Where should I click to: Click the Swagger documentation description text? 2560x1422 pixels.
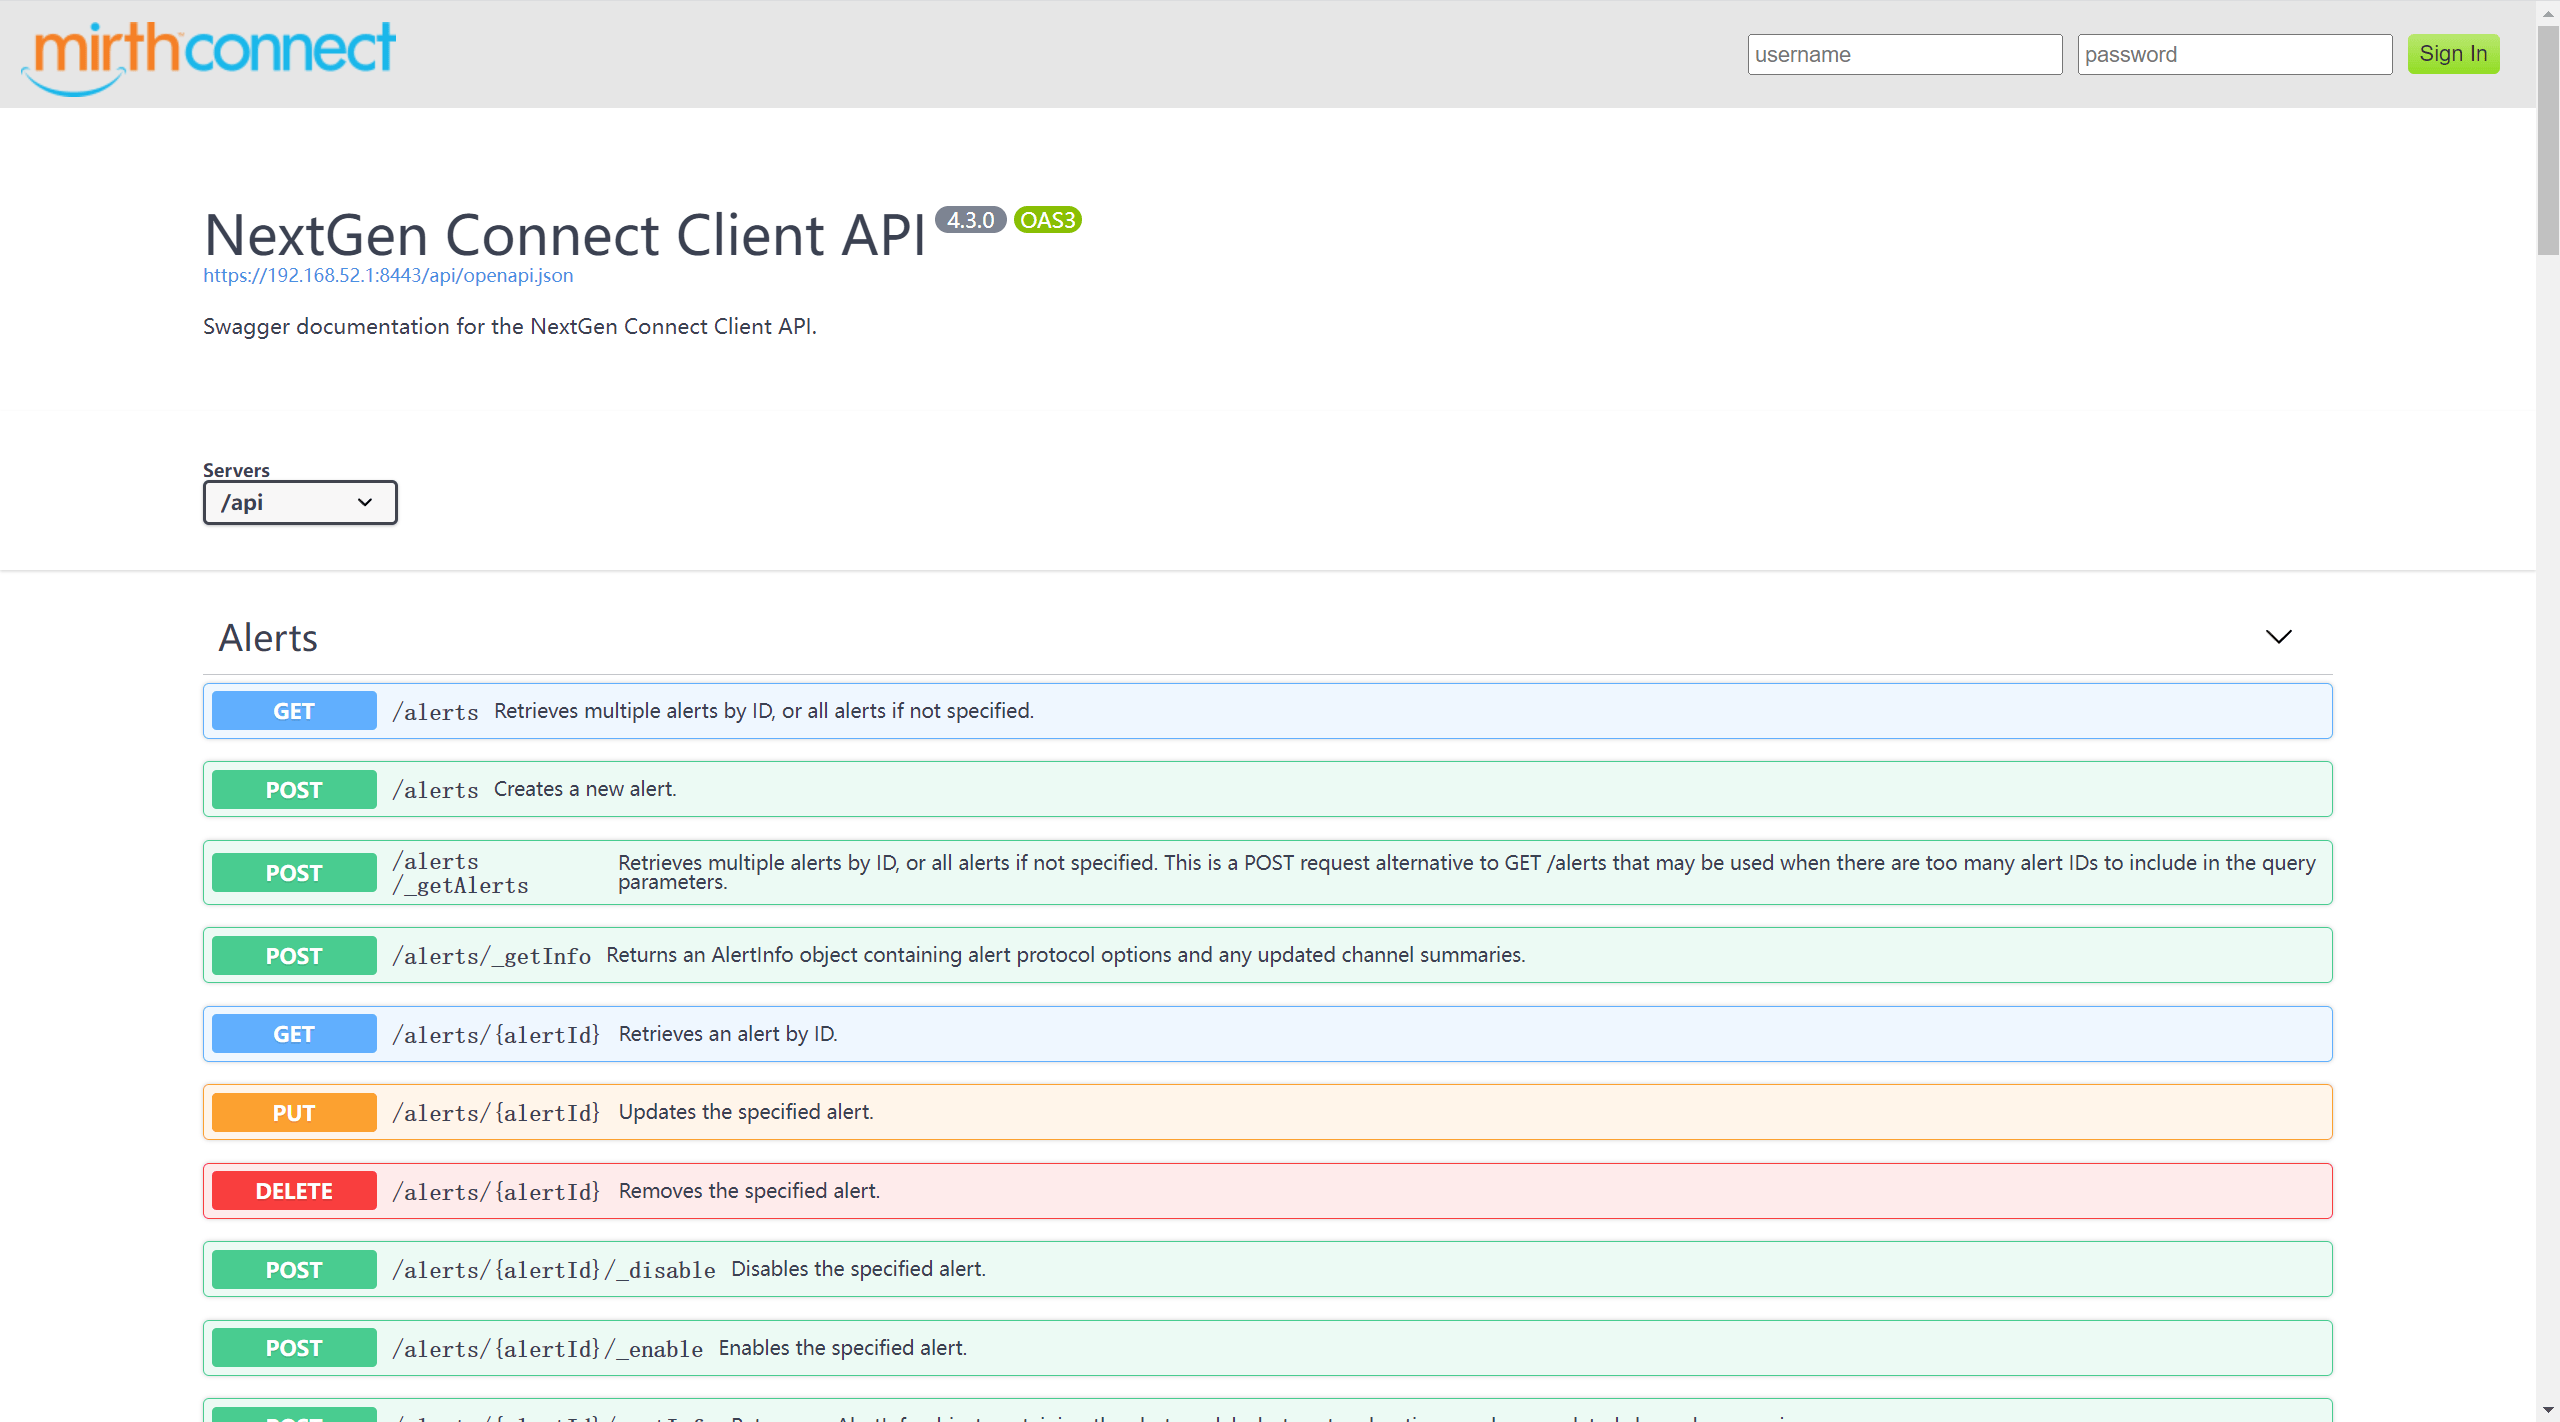coord(510,326)
